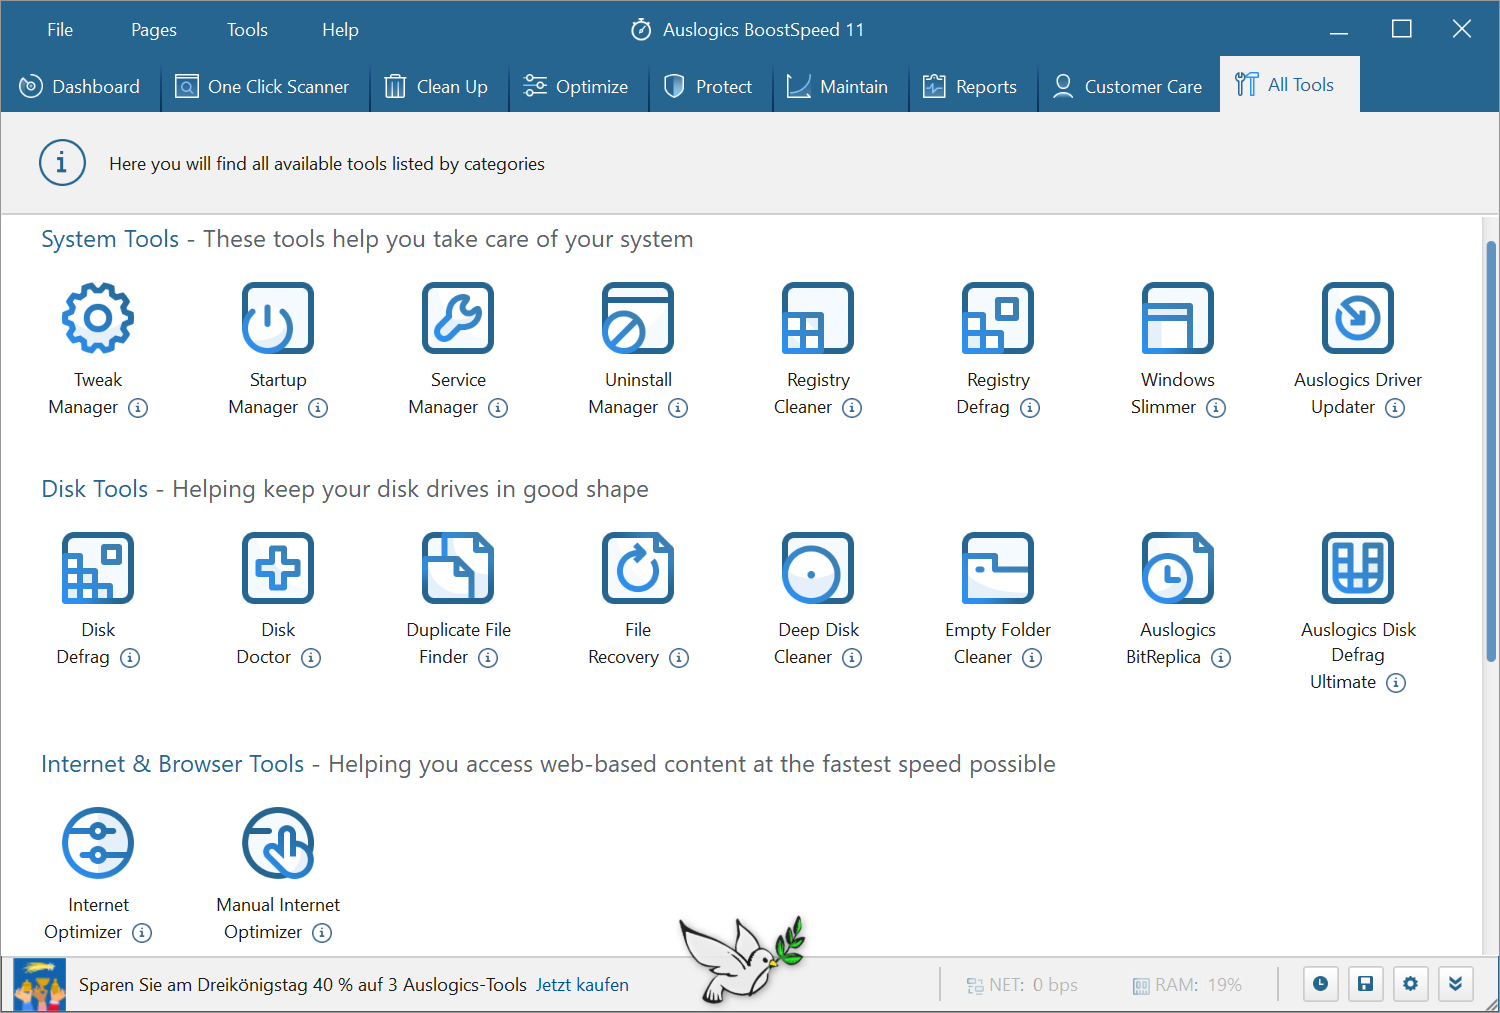
Task: Open the Internet Optimizer tool
Action: [x=98, y=843]
